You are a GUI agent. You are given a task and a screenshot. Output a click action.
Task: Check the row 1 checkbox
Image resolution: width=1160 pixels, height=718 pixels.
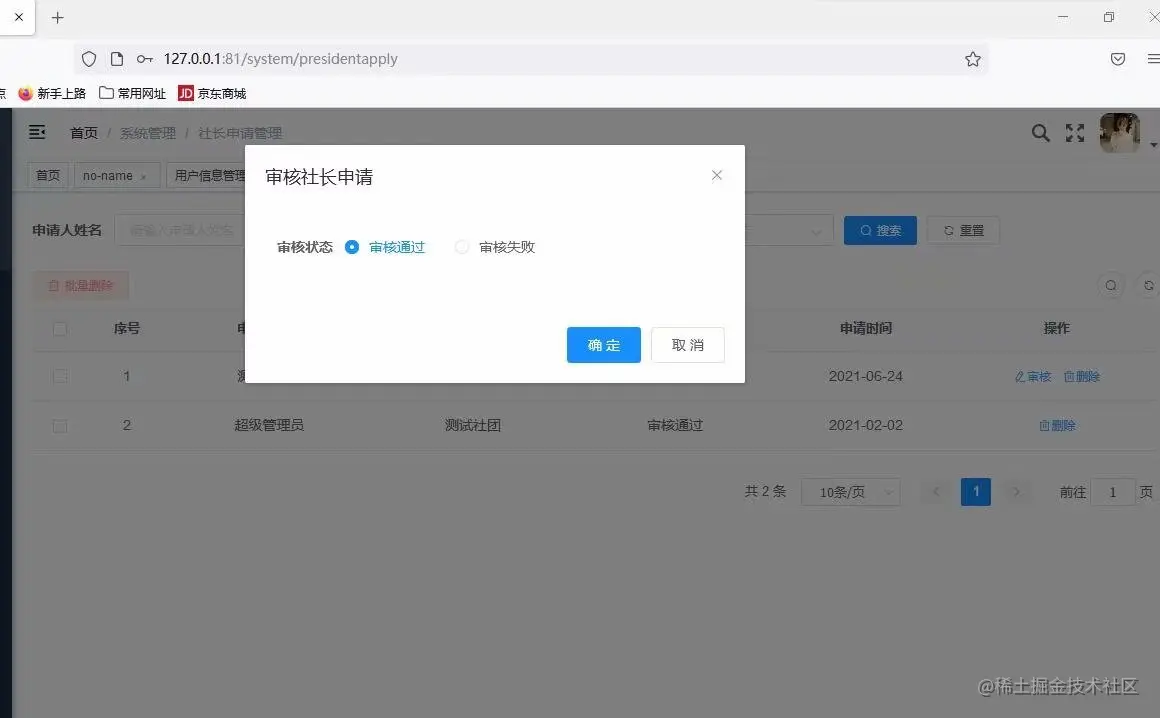60,376
